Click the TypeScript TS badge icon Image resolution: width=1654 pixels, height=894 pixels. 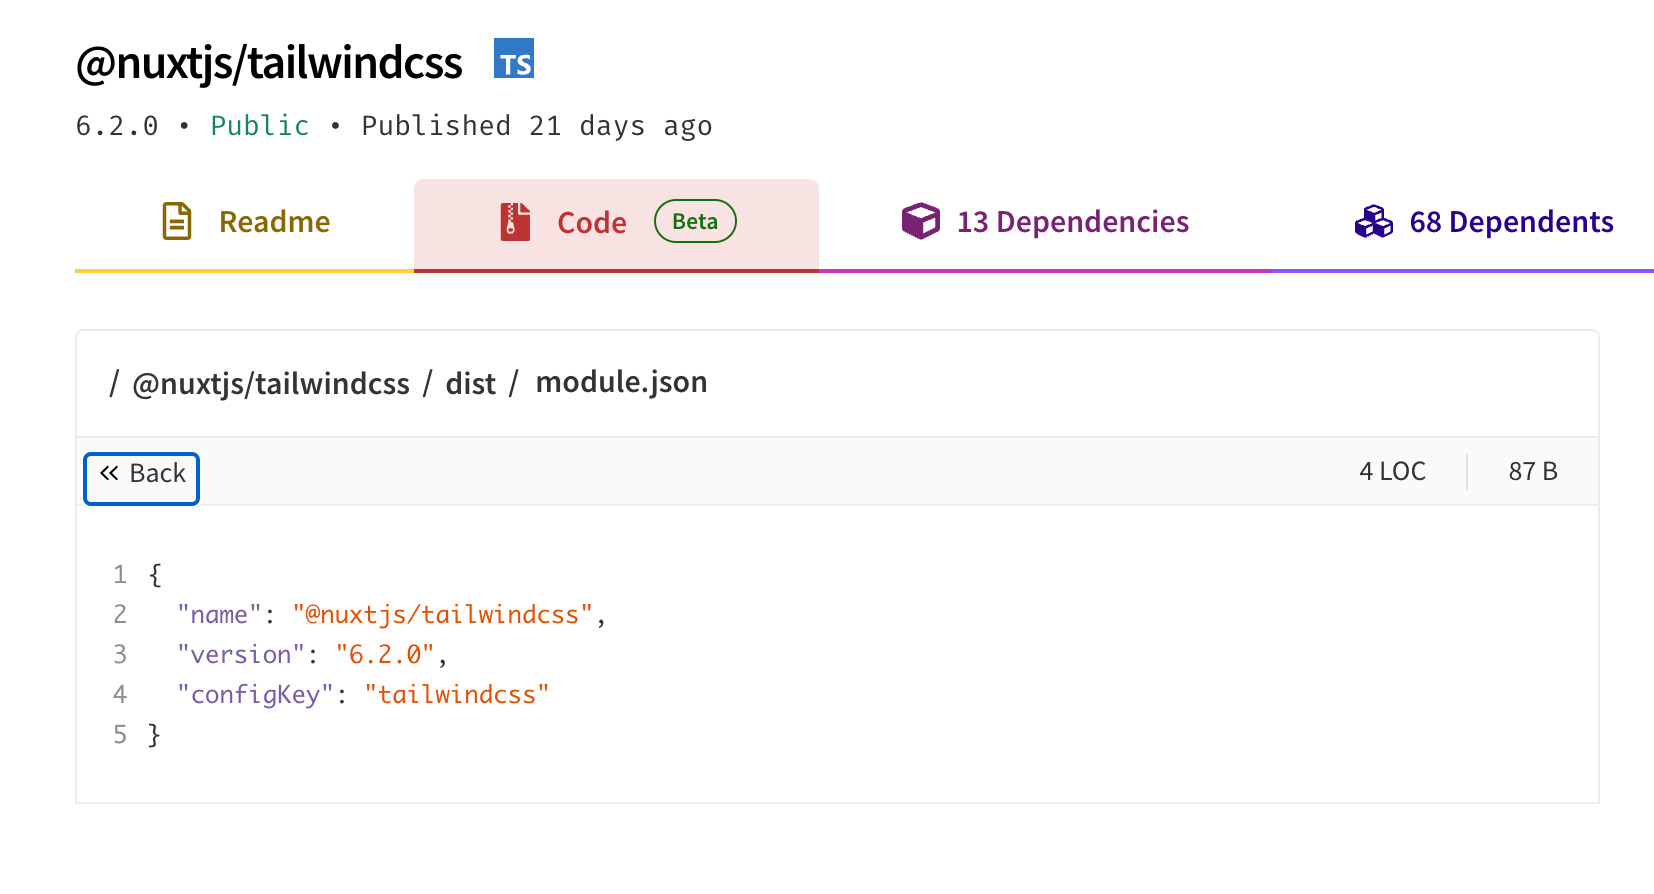[514, 59]
